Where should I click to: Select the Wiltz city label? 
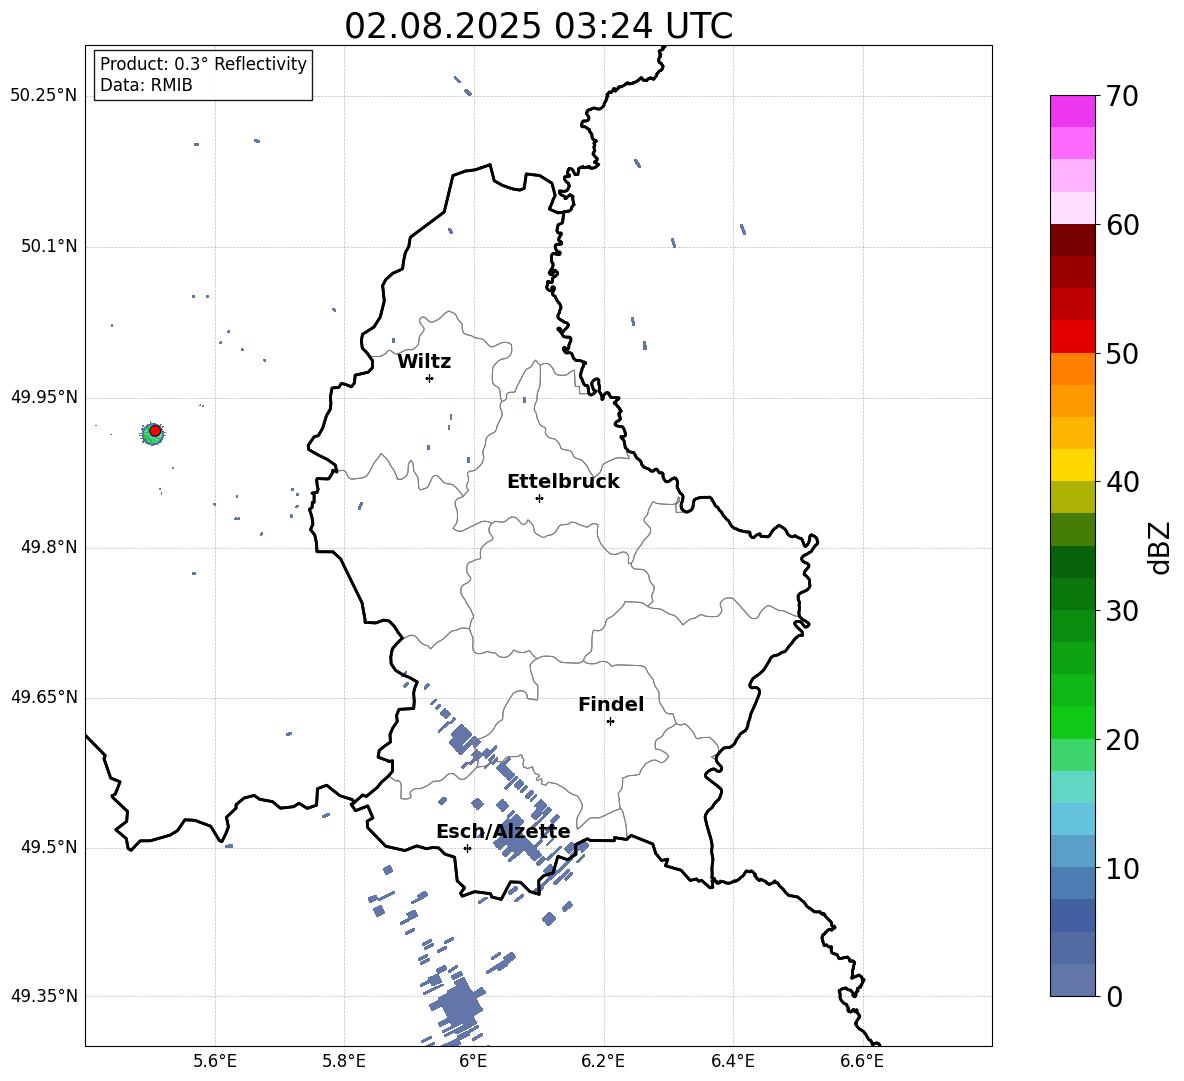pos(424,362)
